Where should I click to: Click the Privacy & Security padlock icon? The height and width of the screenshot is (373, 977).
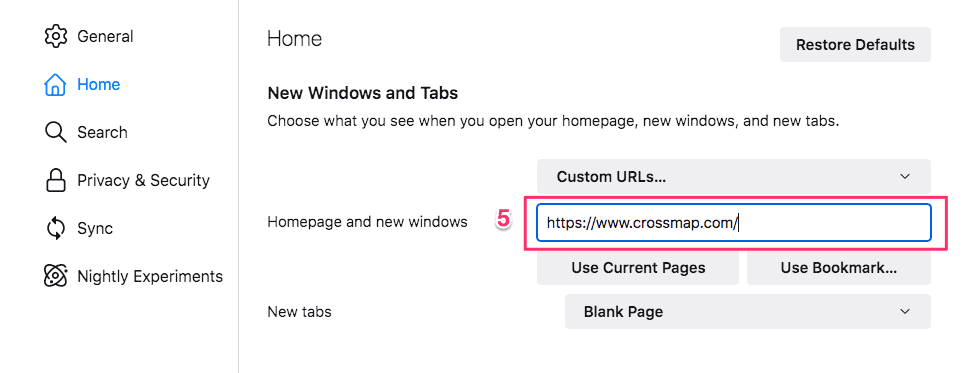(x=55, y=180)
